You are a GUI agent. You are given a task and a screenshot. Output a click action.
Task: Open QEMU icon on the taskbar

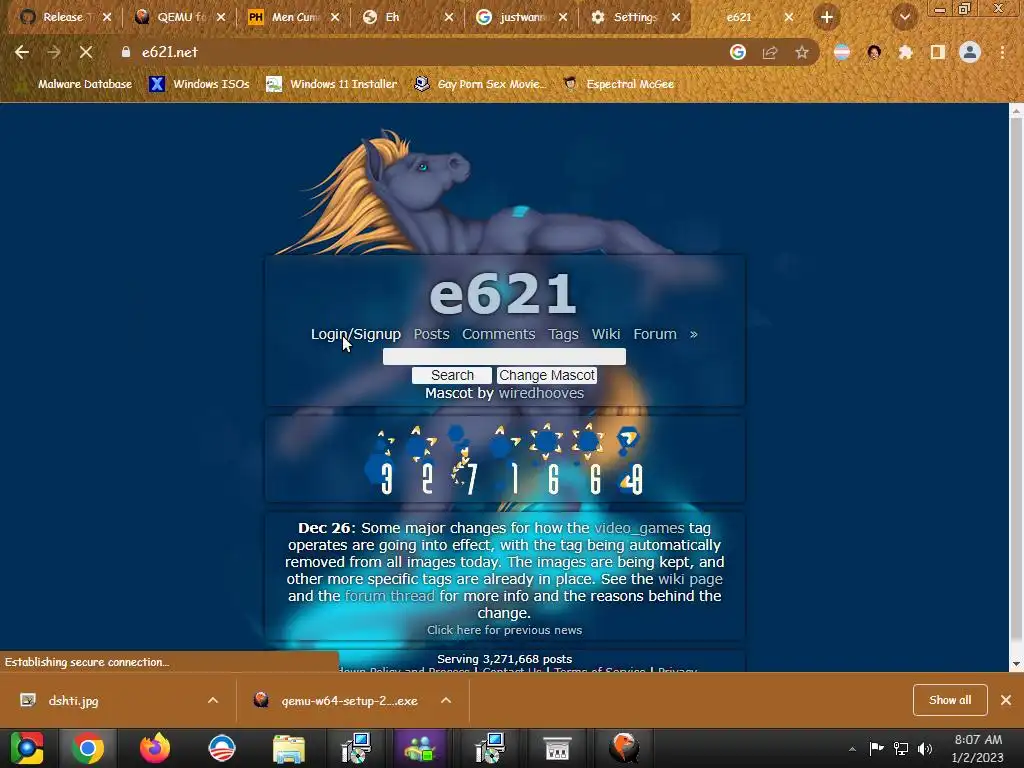(x=624, y=748)
